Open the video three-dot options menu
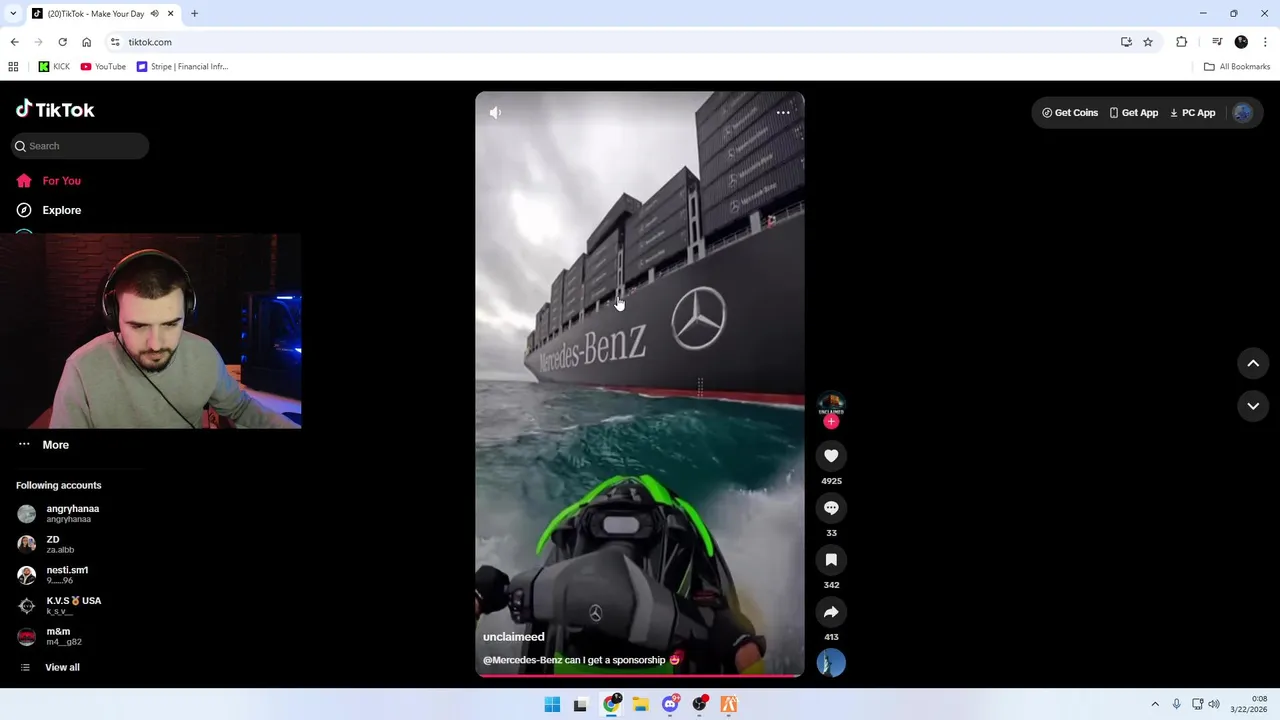Viewport: 1280px width, 720px height. (x=783, y=113)
